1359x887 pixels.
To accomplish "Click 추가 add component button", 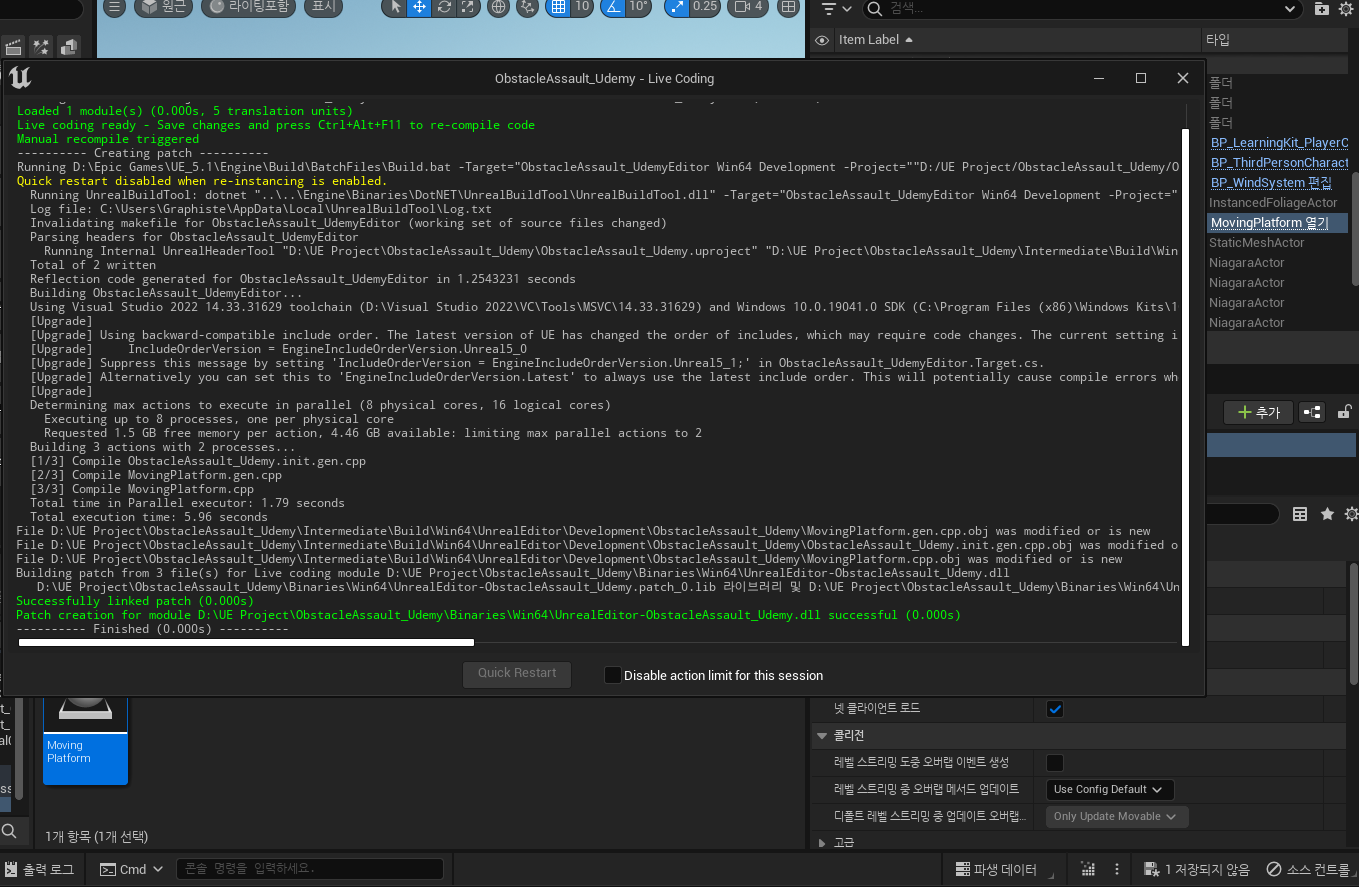I will click(x=1258, y=412).
